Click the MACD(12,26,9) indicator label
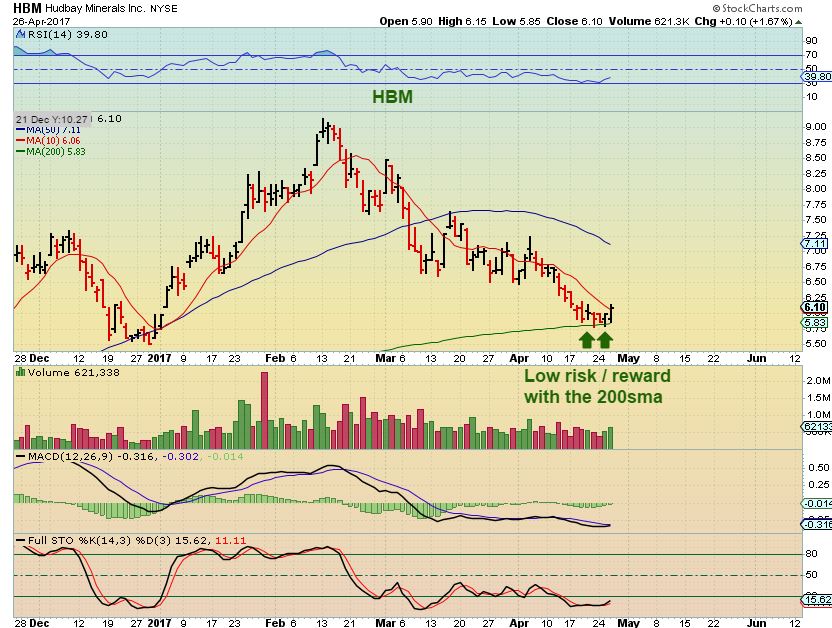Screen dimensions: 832x628 (x=70, y=456)
